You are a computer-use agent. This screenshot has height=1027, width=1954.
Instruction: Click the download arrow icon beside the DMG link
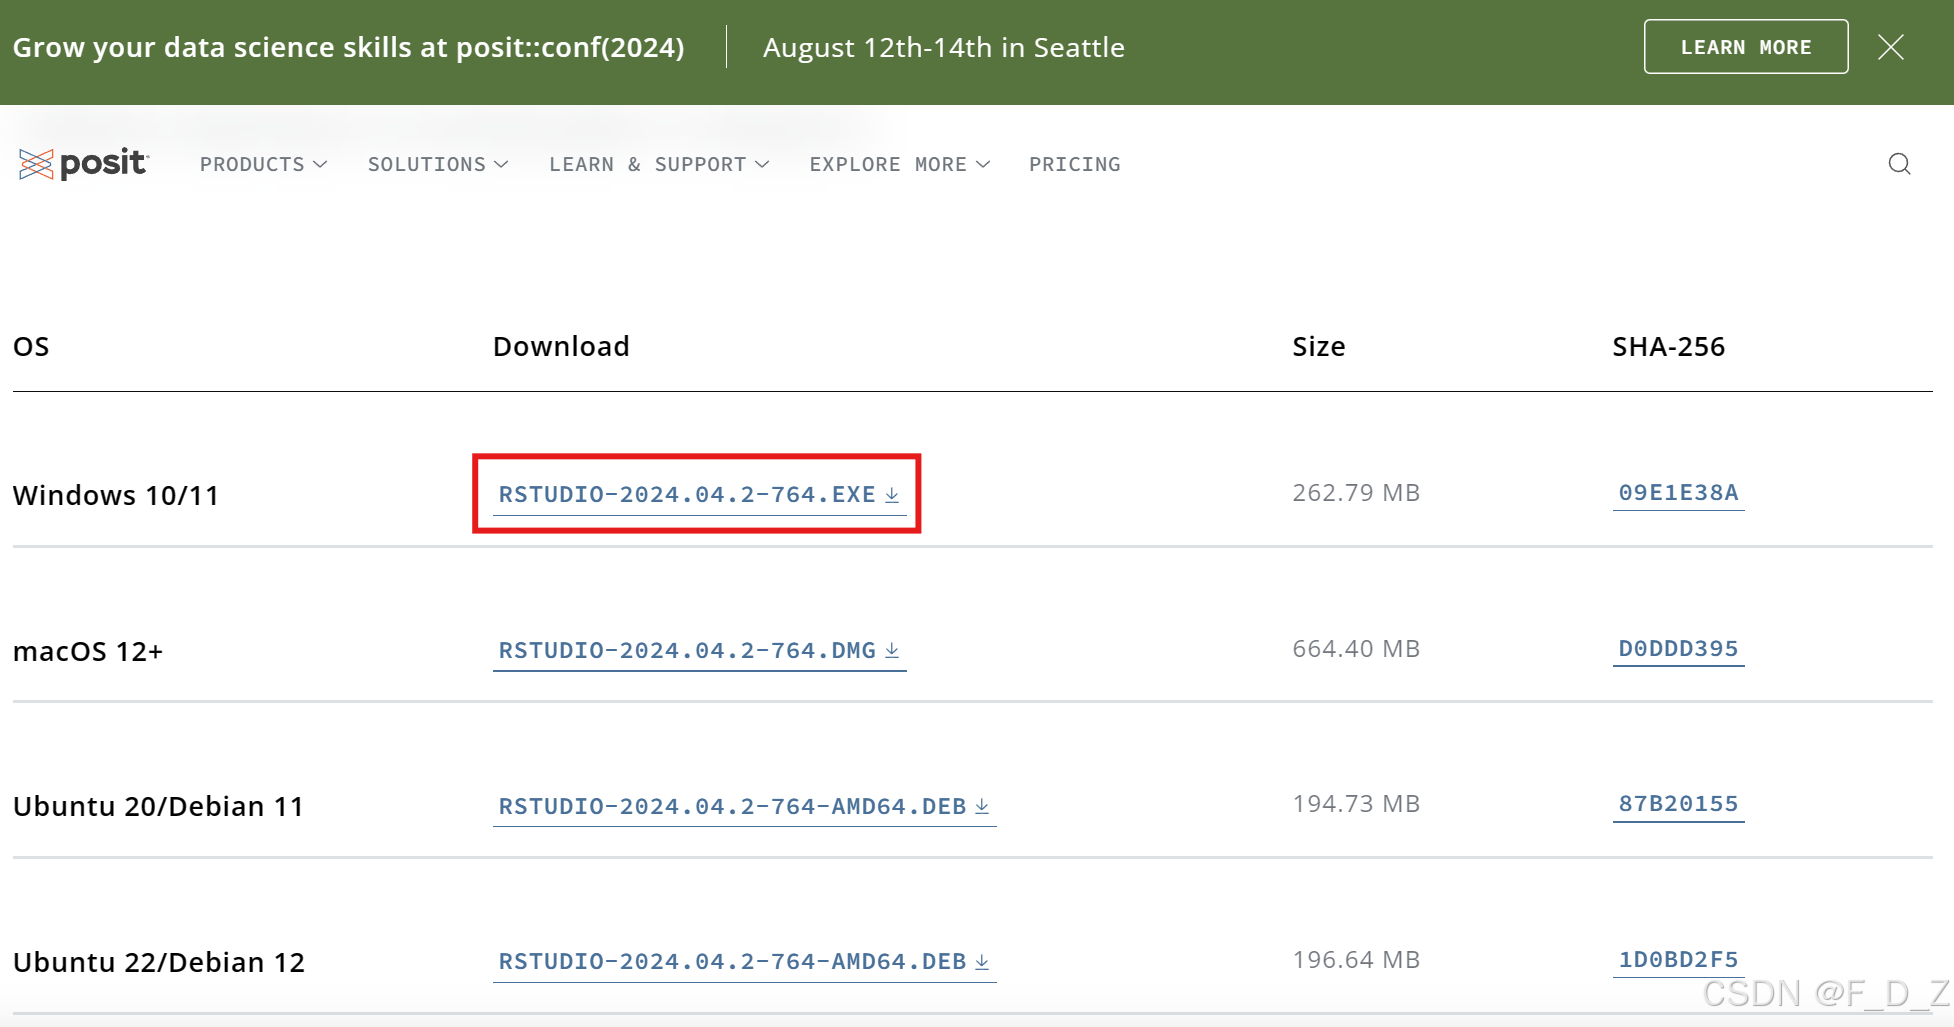pyautogui.click(x=892, y=651)
